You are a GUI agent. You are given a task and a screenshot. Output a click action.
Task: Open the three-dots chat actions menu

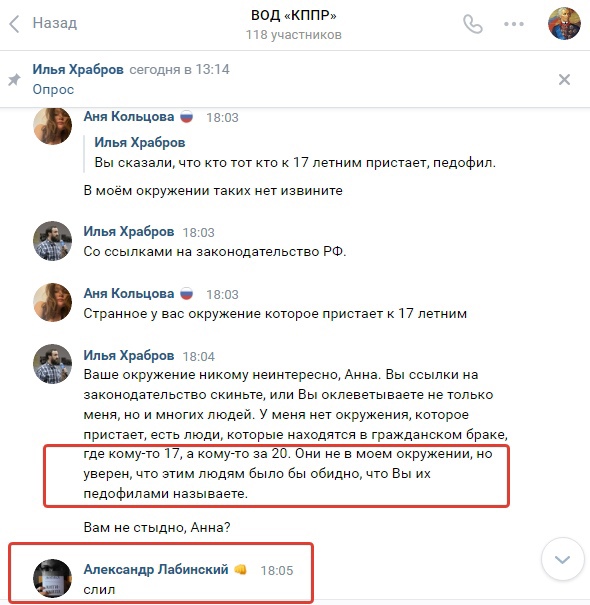[514, 24]
